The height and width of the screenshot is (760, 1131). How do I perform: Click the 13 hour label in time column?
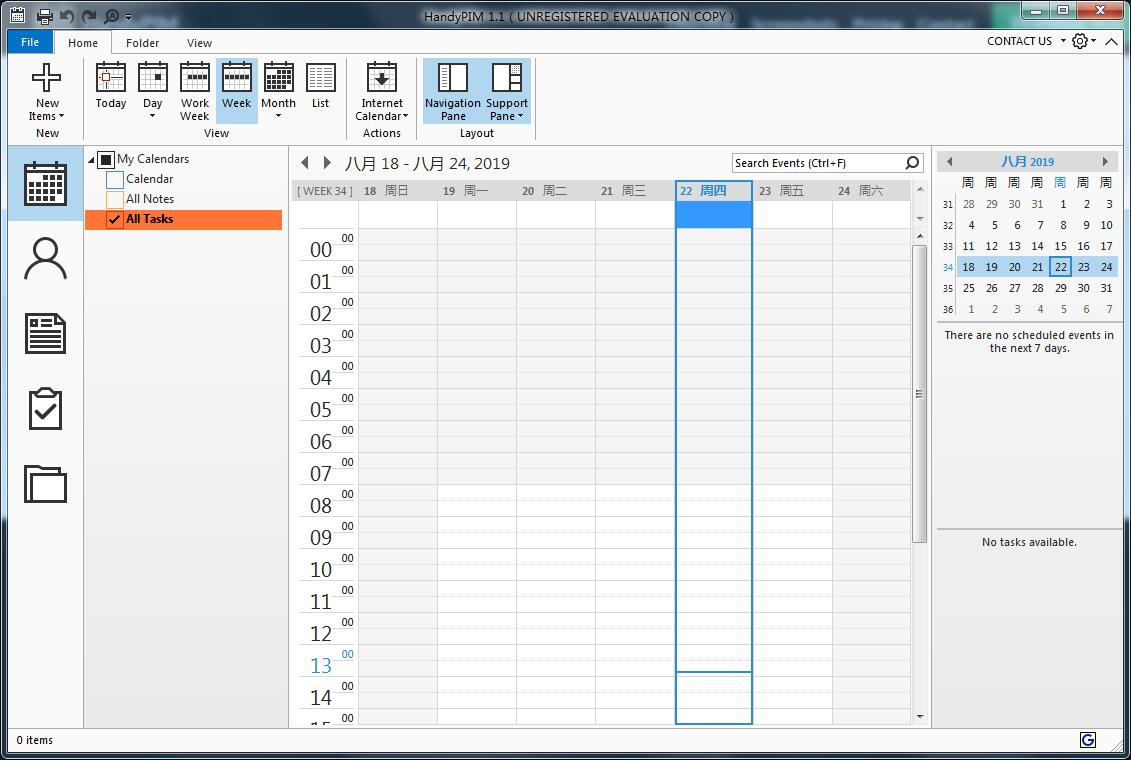[x=321, y=665]
